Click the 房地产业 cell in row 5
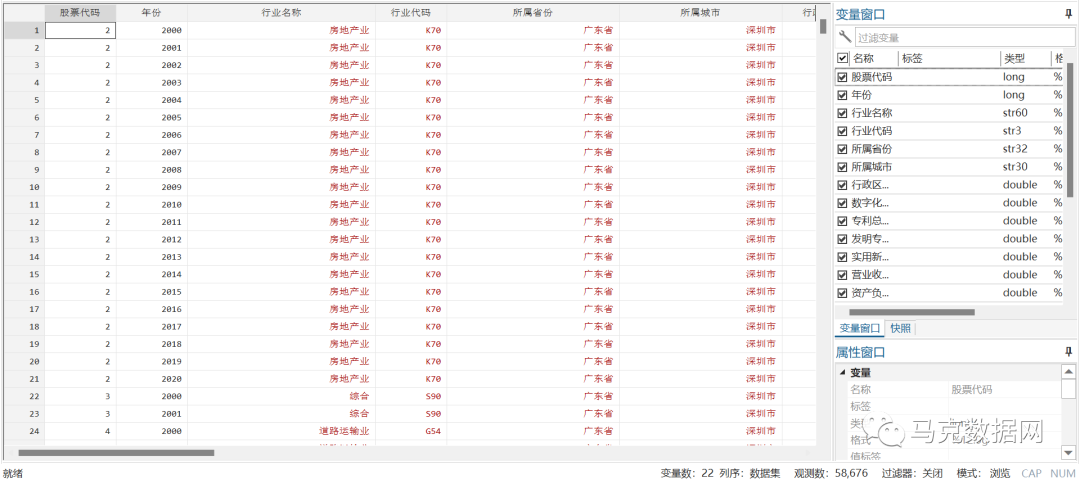This screenshot has height=479, width=1080. pyautogui.click(x=281, y=100)
